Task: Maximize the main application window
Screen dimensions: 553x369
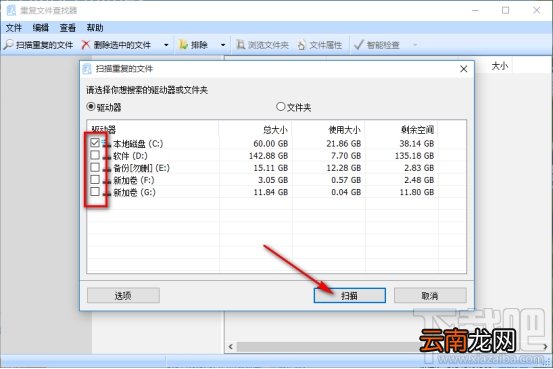Action: (505, 10)
